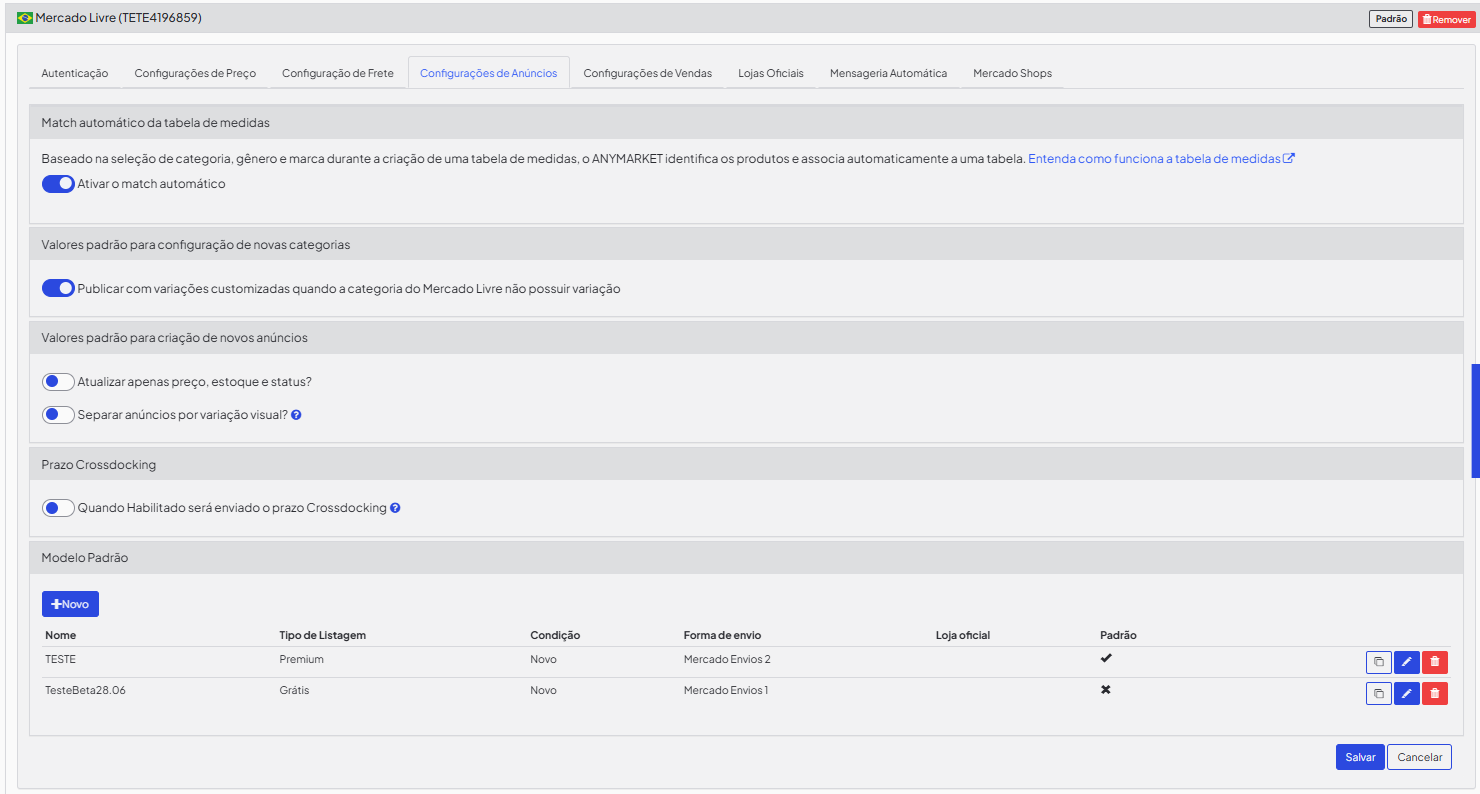Open the Autenticação tab
The image size is (1480, 794).
click(x=75, y=73)
